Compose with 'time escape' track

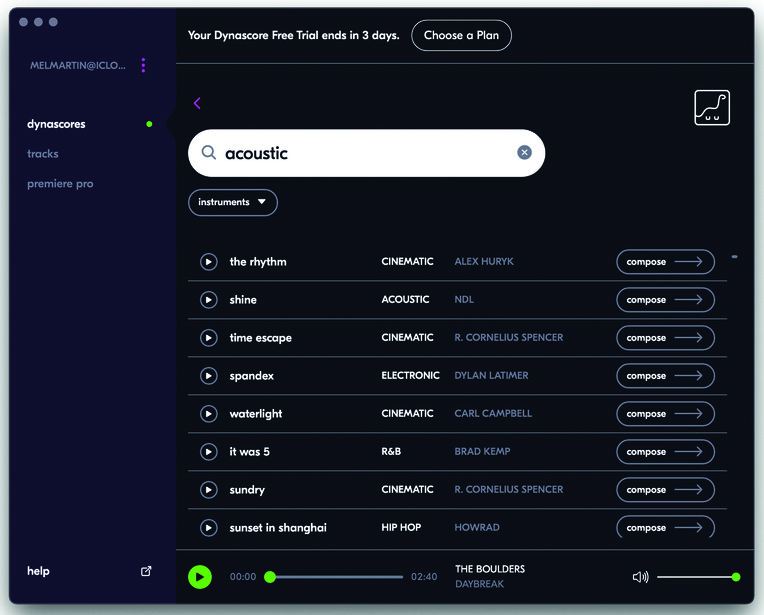coord(666,338)
